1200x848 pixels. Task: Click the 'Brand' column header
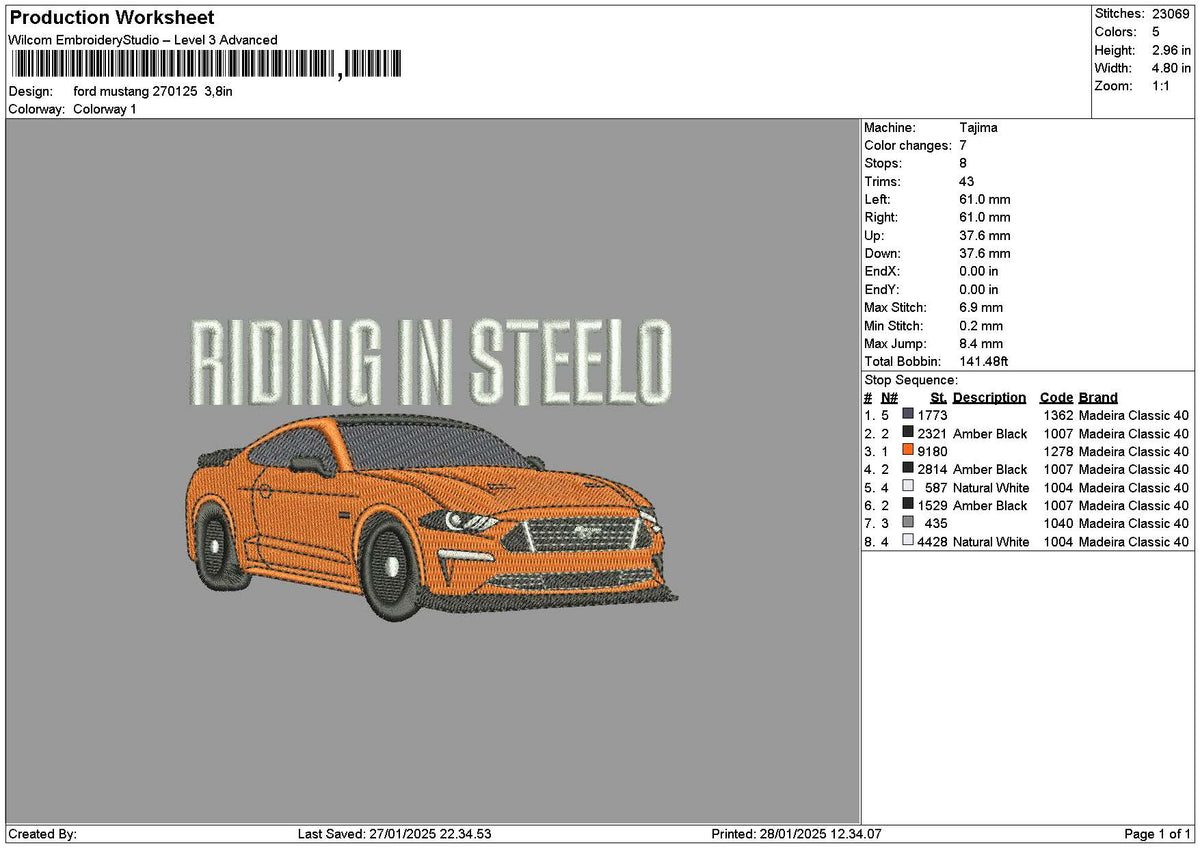(1098, 397)
